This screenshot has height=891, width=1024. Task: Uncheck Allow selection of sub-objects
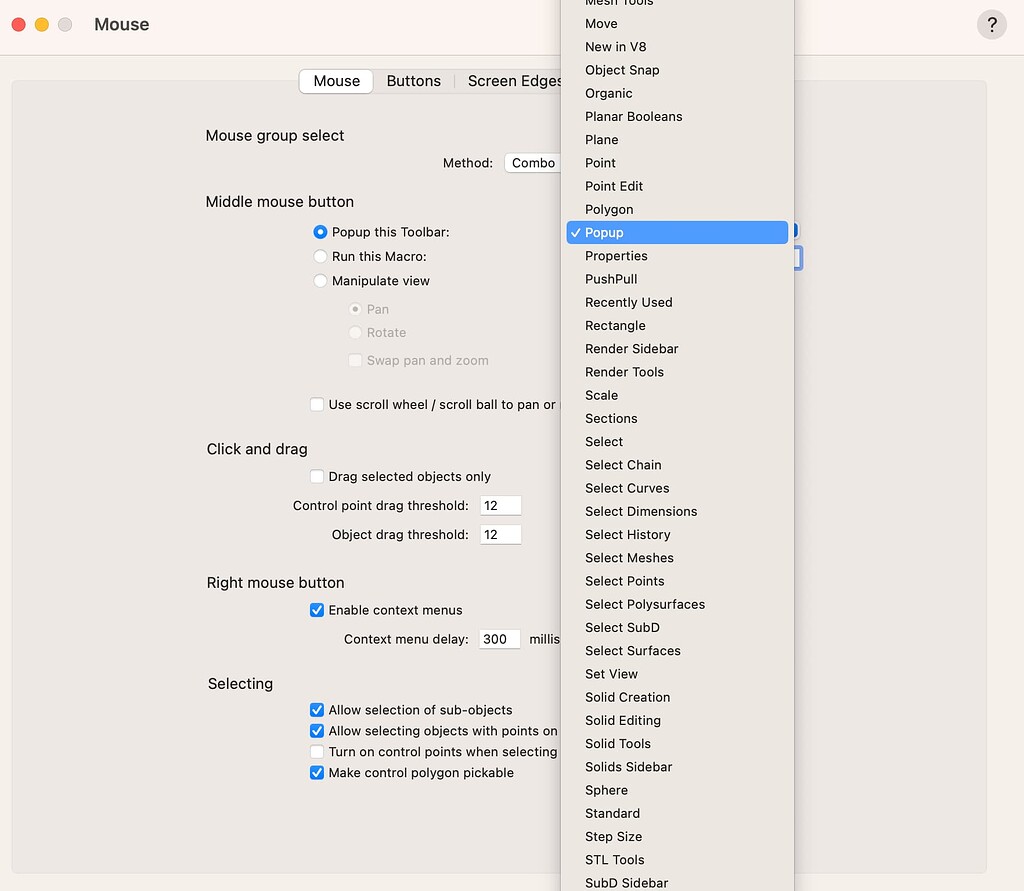[x=316, y=710]
